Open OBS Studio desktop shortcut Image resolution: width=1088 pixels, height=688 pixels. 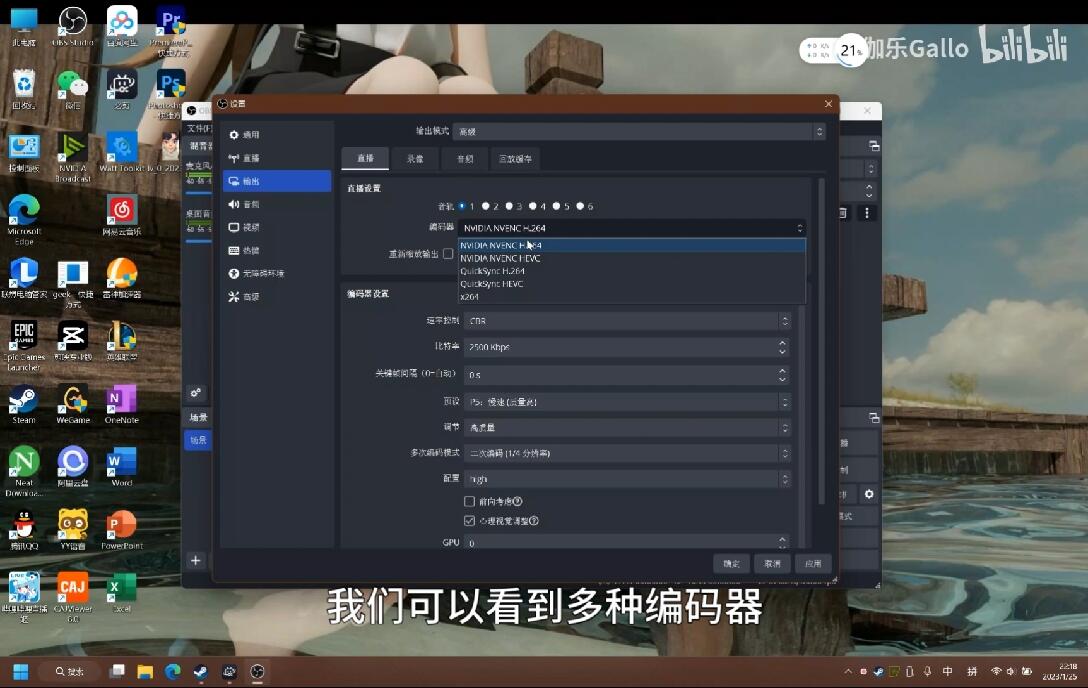[x=73, y=26]
